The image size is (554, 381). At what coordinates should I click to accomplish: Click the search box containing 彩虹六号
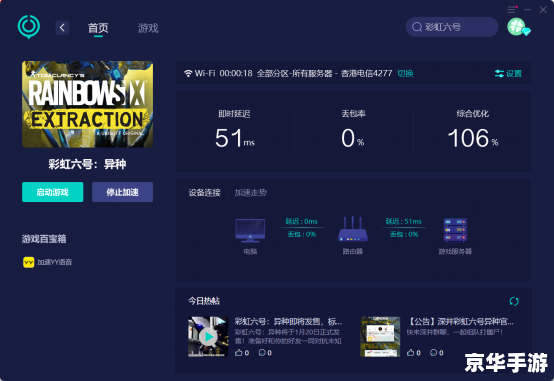(452, 27)
